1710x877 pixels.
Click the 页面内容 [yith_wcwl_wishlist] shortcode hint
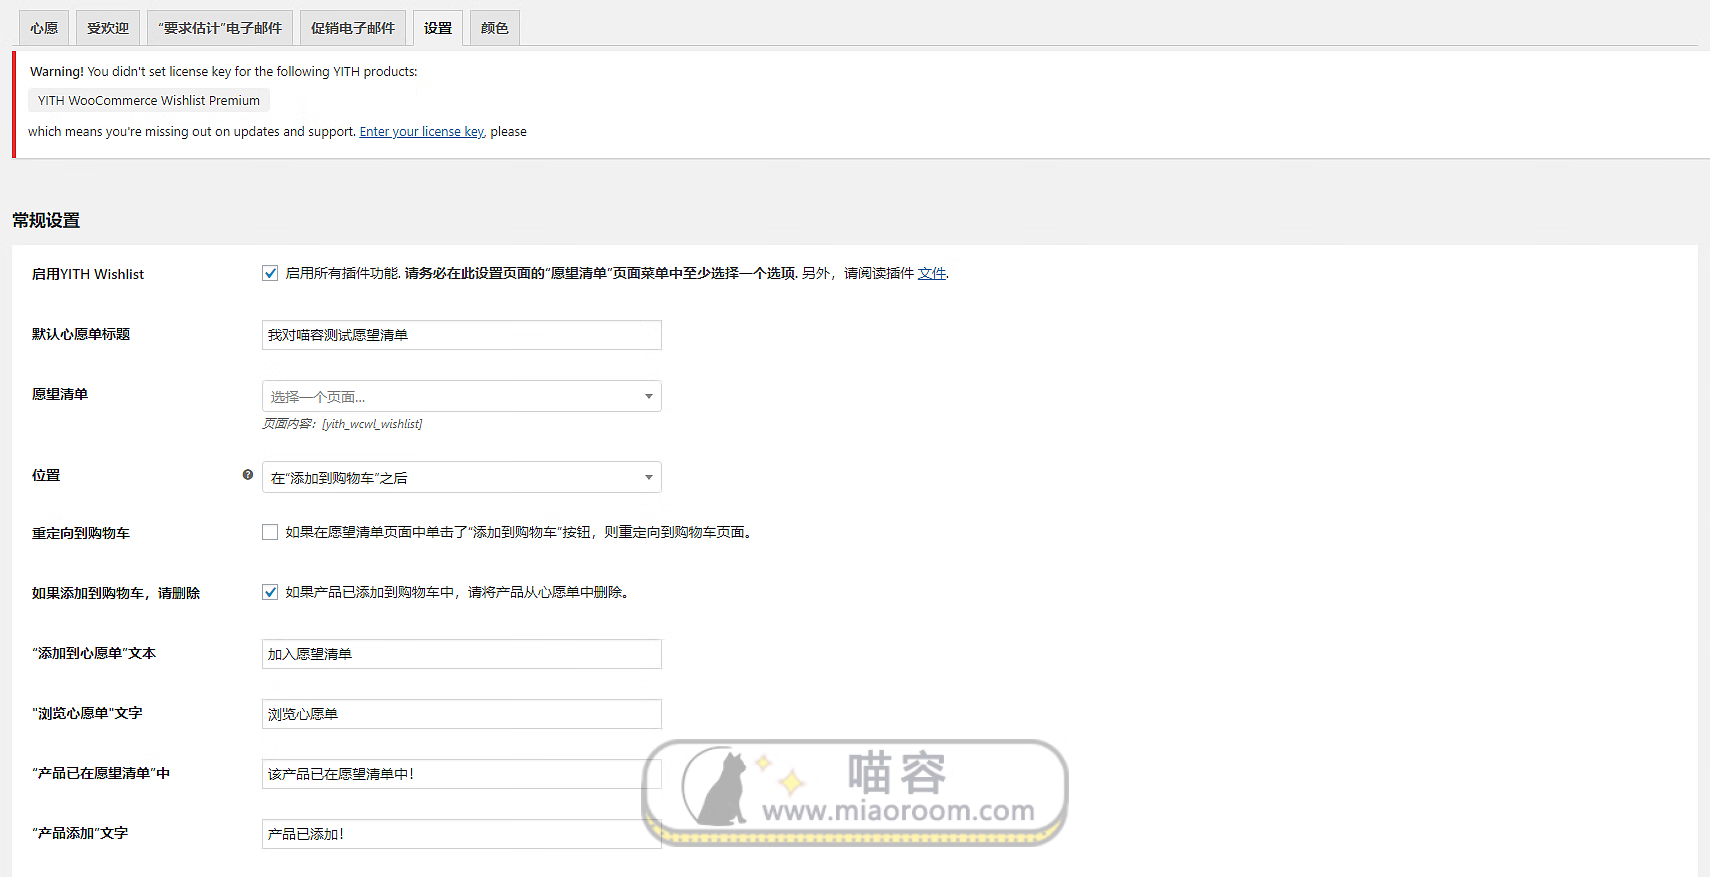[342, 424]
